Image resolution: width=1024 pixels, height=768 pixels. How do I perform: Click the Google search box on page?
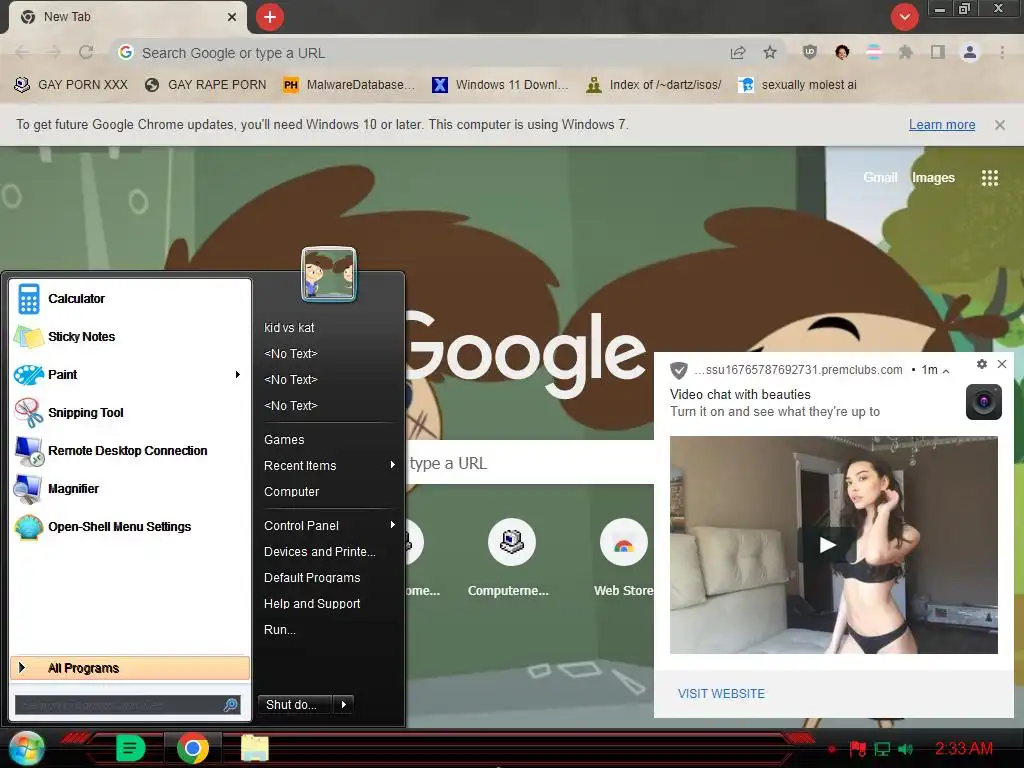click(530, 462)
